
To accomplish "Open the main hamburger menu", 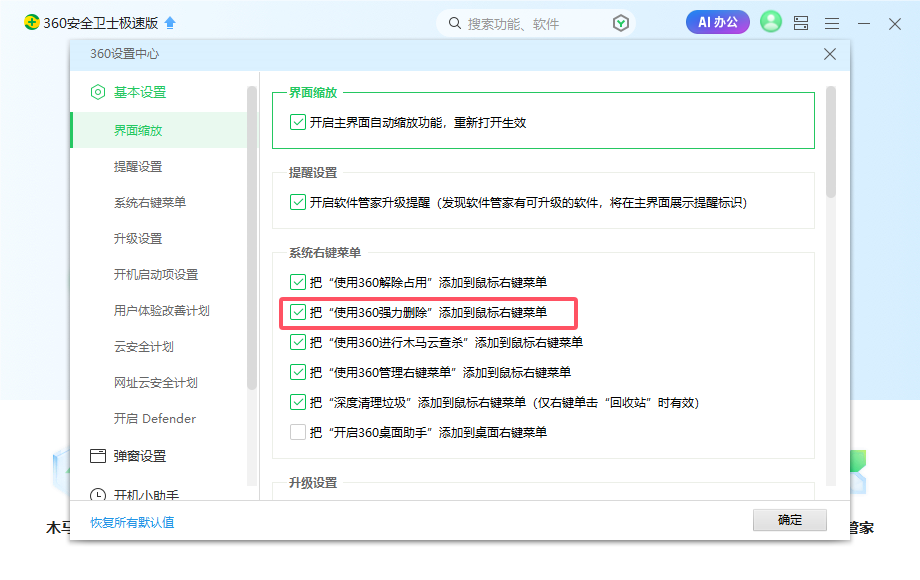I will [x=832, y=23].
